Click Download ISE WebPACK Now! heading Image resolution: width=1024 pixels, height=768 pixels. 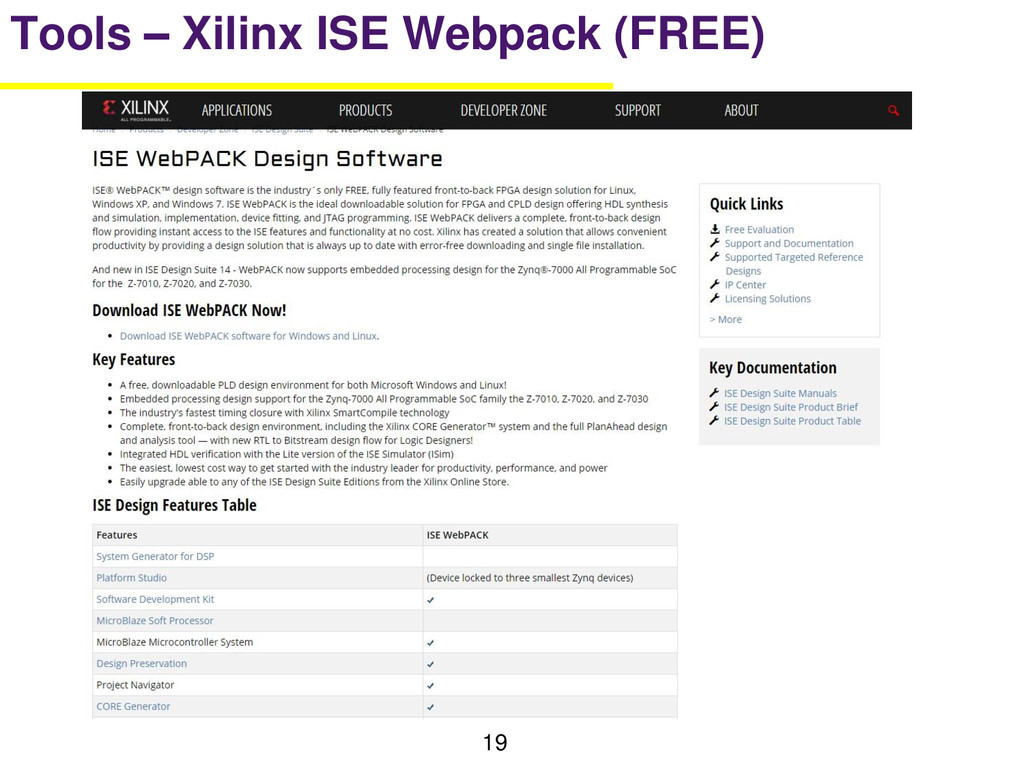[x=189, y=310]
